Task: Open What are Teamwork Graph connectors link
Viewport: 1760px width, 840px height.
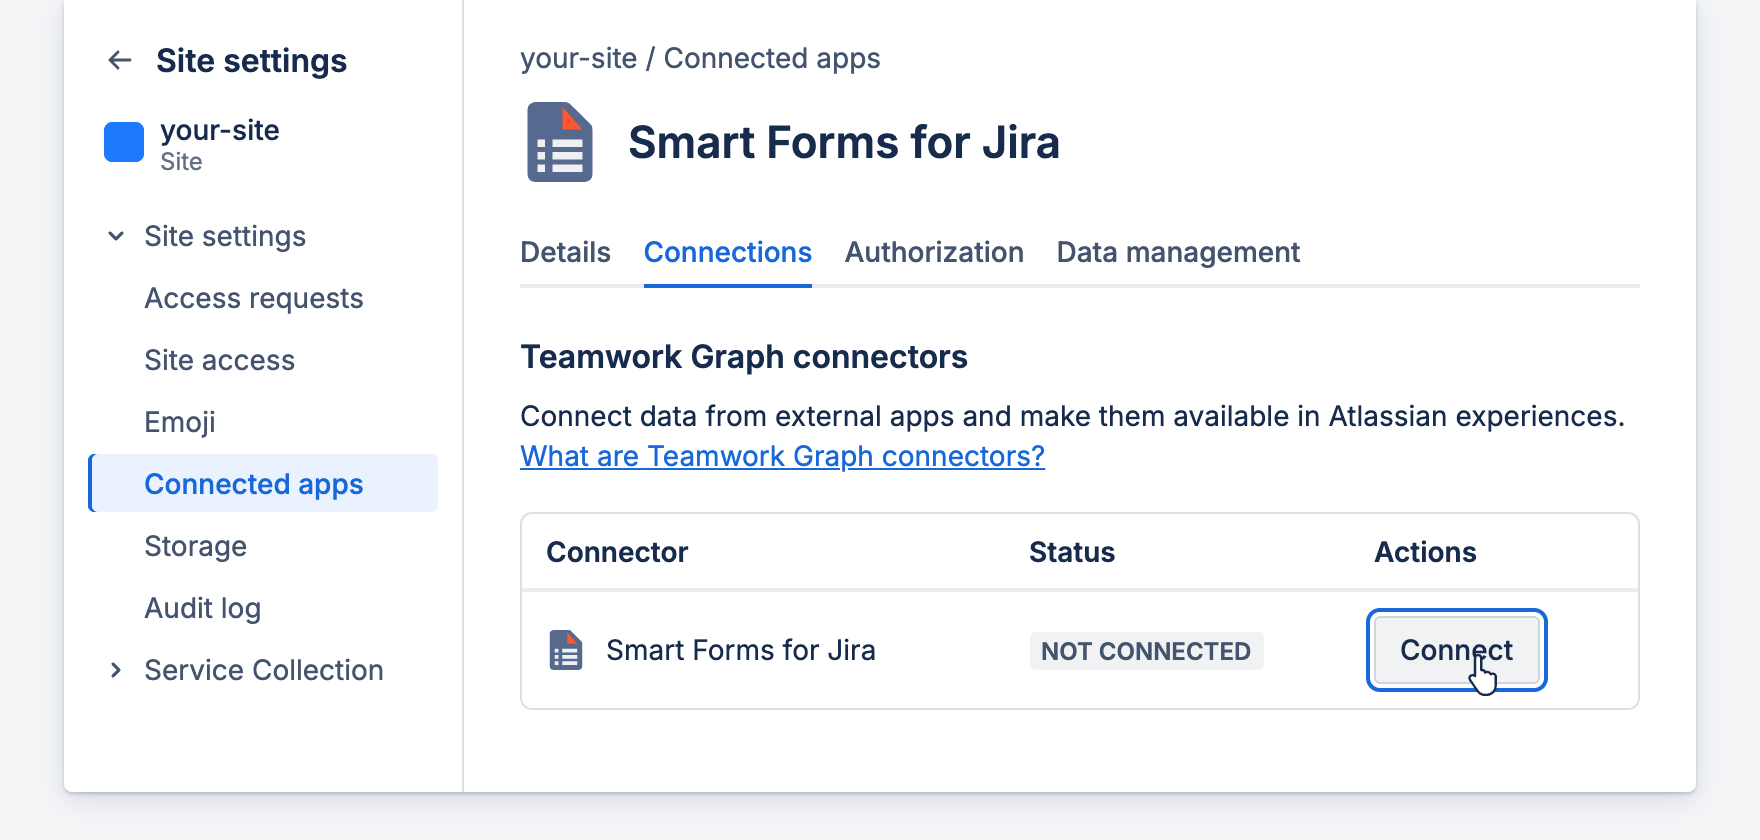Action: 782,456
